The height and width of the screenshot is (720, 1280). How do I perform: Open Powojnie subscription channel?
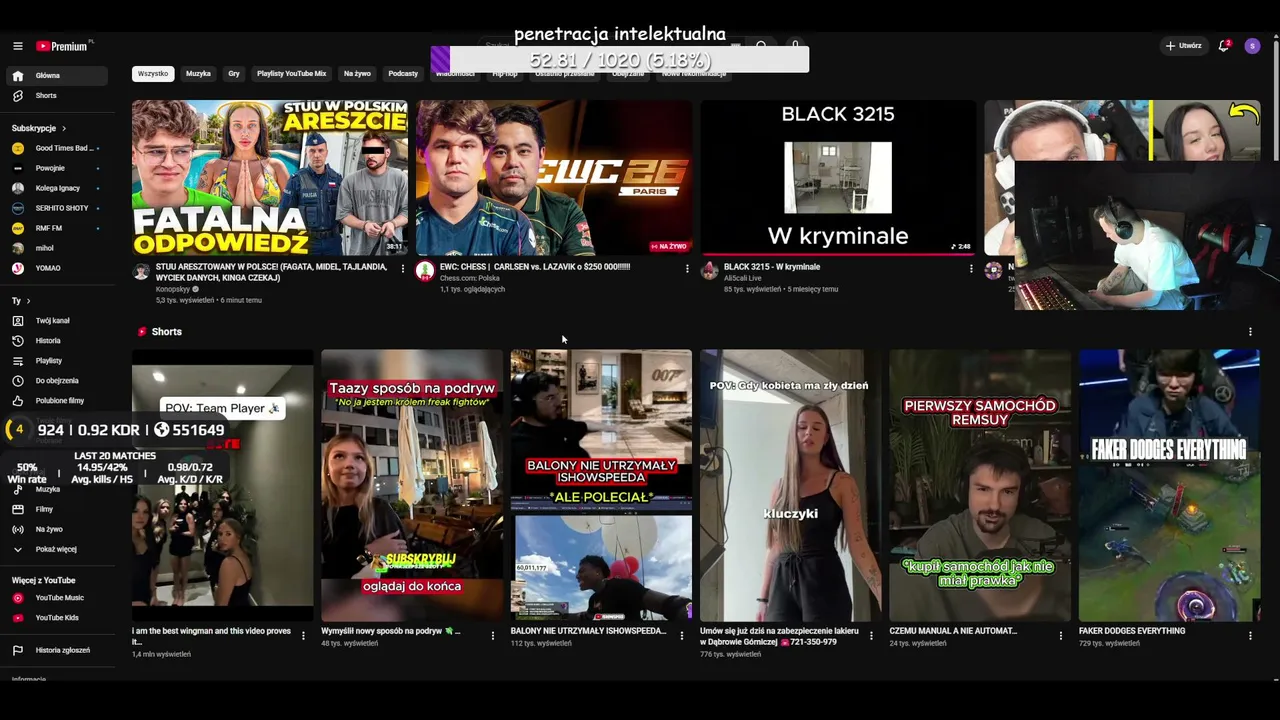coord(56,168)
